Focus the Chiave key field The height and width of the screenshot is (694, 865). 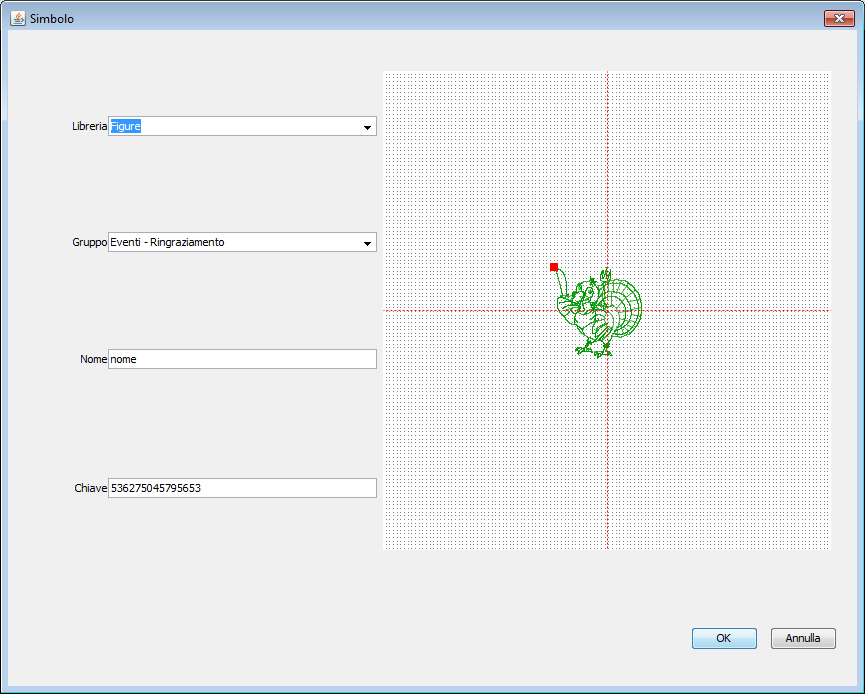242,488
